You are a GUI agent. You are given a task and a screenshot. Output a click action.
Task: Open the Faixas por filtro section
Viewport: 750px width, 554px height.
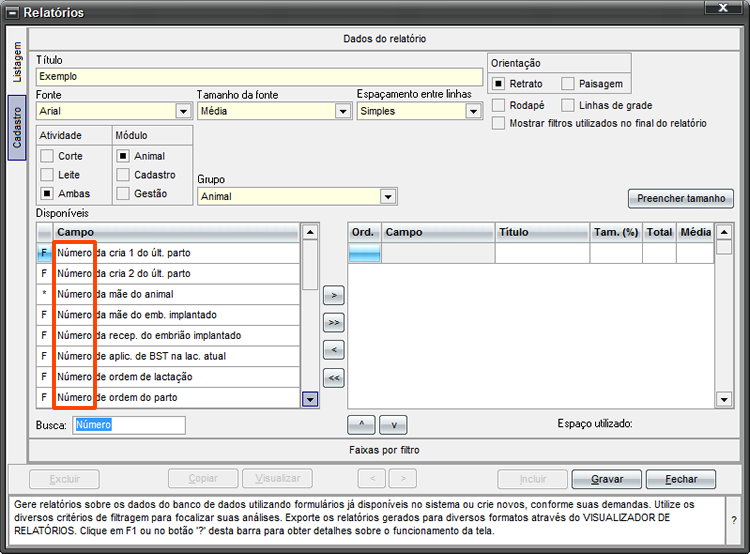pyautogui.click(x=384, y=450)
